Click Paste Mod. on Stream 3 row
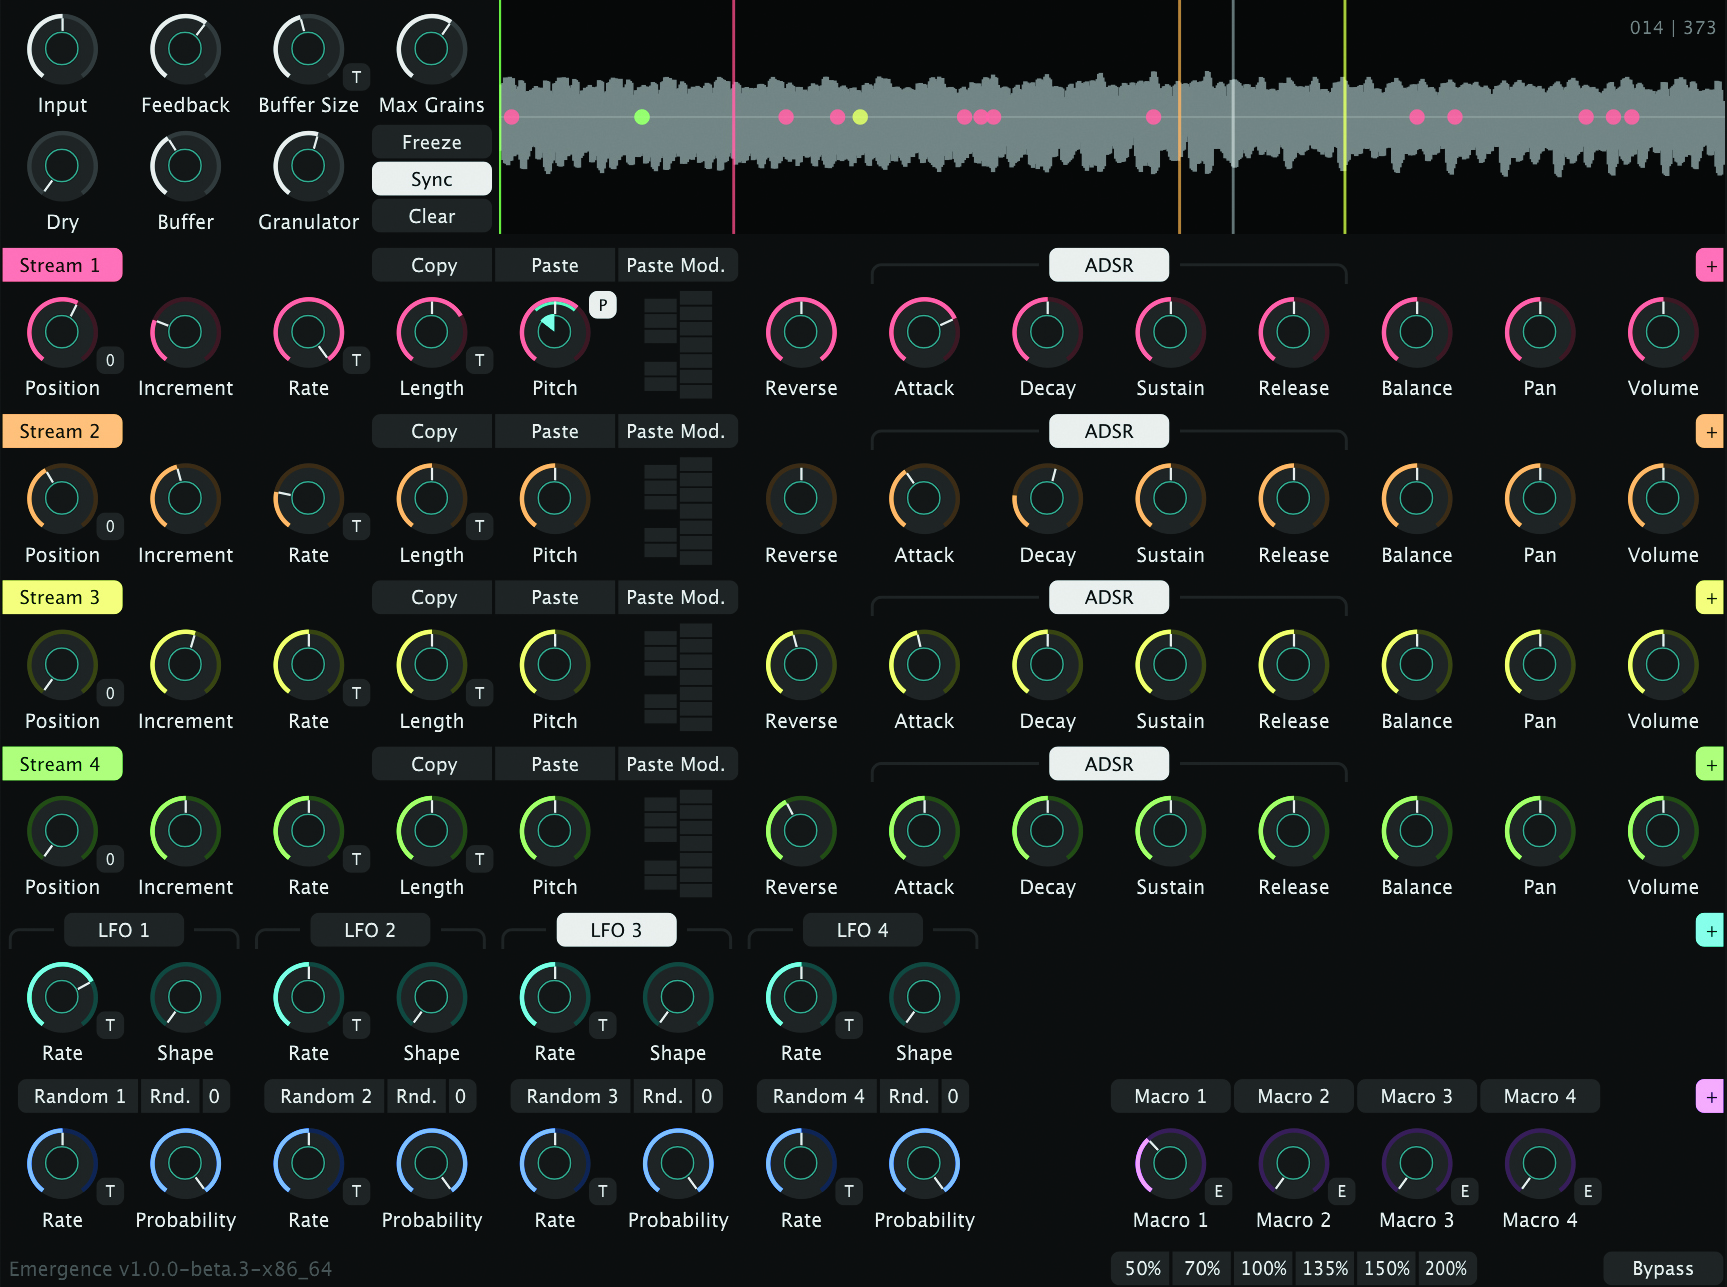The height and width of the screenshot is (1287, 1727). point(676,597)
